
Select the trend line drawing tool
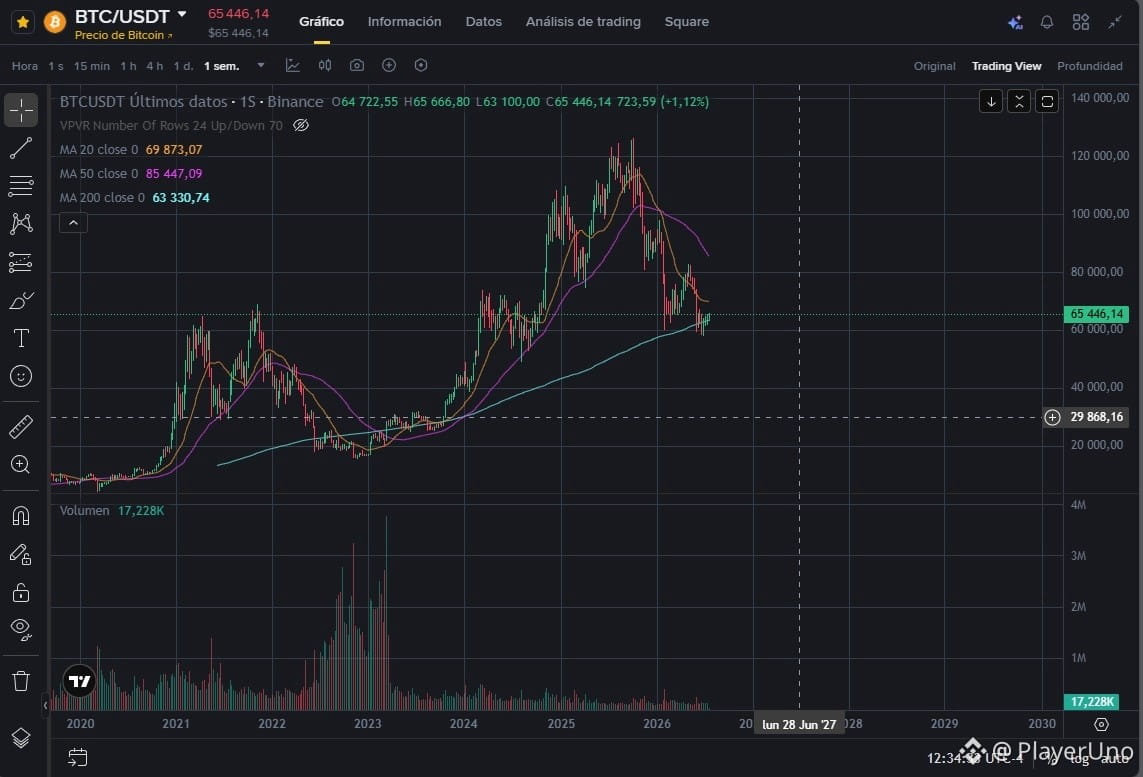[21, 148]
